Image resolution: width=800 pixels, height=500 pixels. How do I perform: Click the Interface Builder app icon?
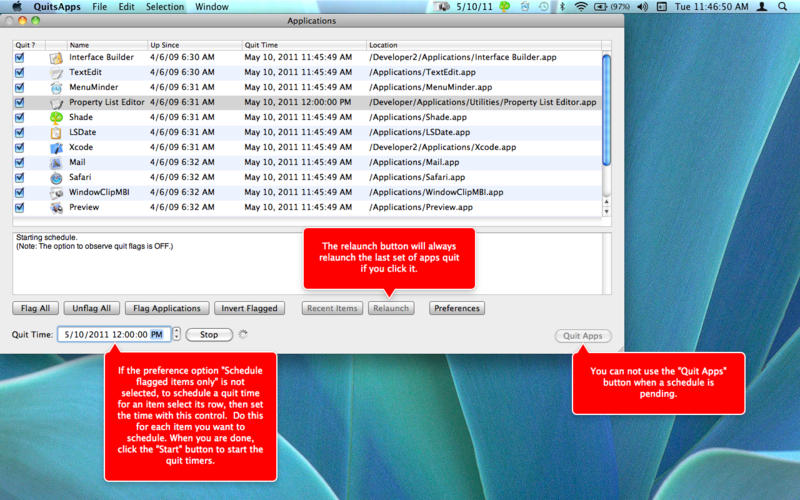pyautogui.click(x=56, y=58)
